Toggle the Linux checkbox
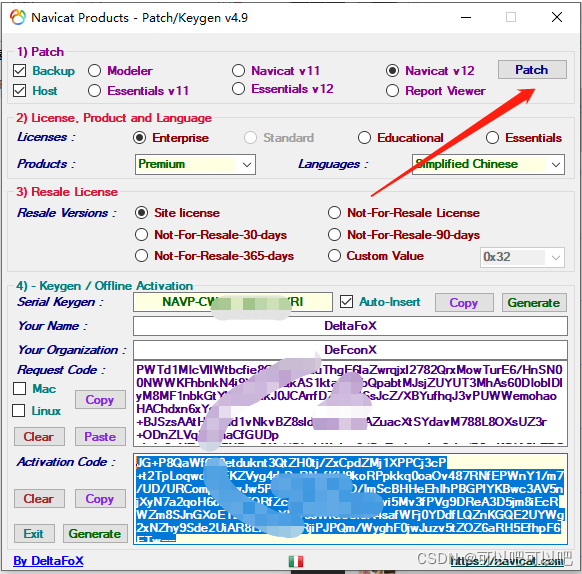Viewport: 582px width, 574px height. click(19, 411)
